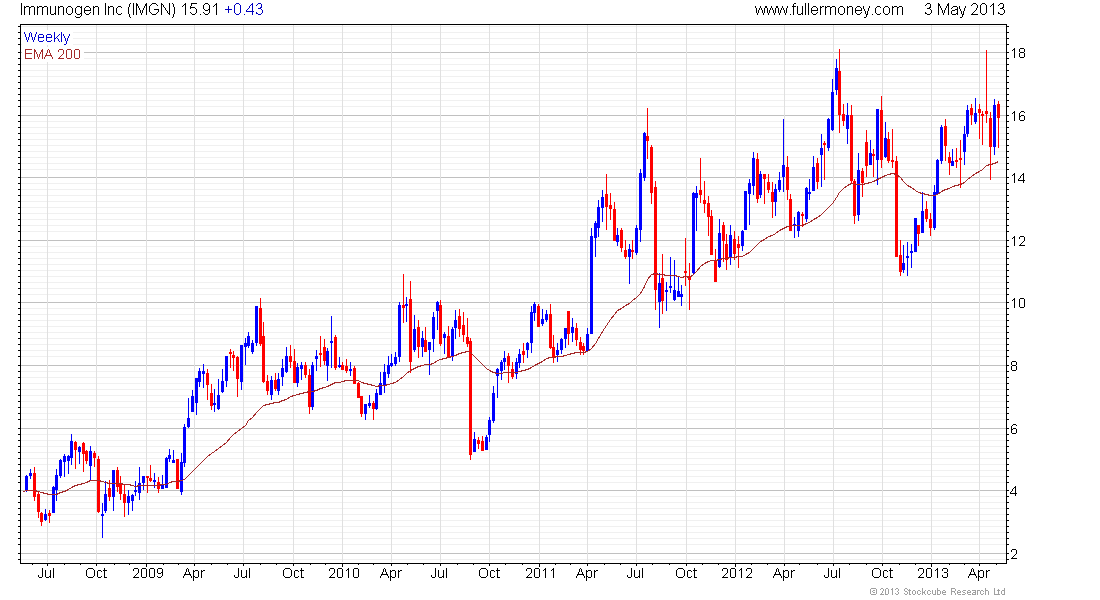Click the 2010 year marker on time axis
Viewport: 1100px width, 600px height.
[344, 573]
